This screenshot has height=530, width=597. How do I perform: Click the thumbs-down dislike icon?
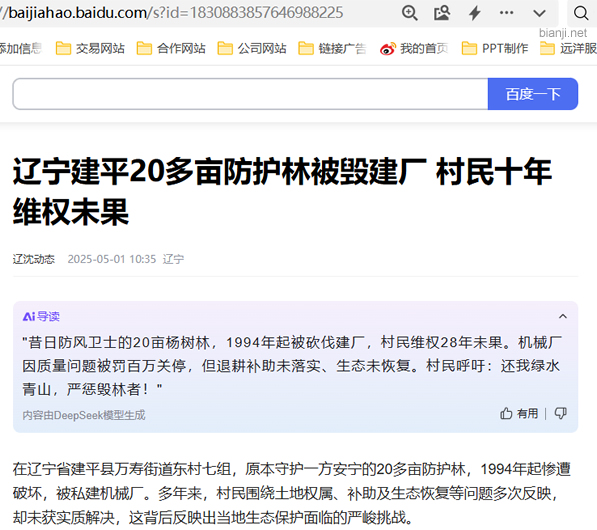click(560, 413)
